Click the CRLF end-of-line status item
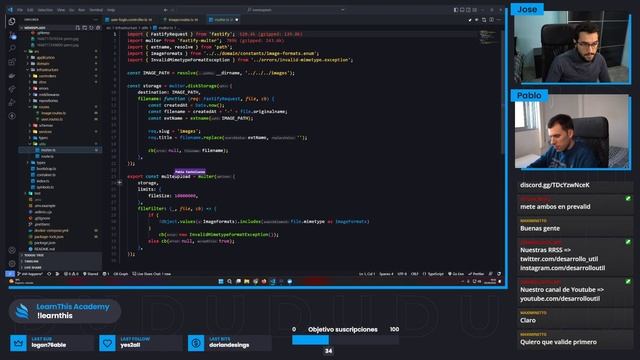The height and width of the screenshot is (360, 640). click(x=414, y=274)
